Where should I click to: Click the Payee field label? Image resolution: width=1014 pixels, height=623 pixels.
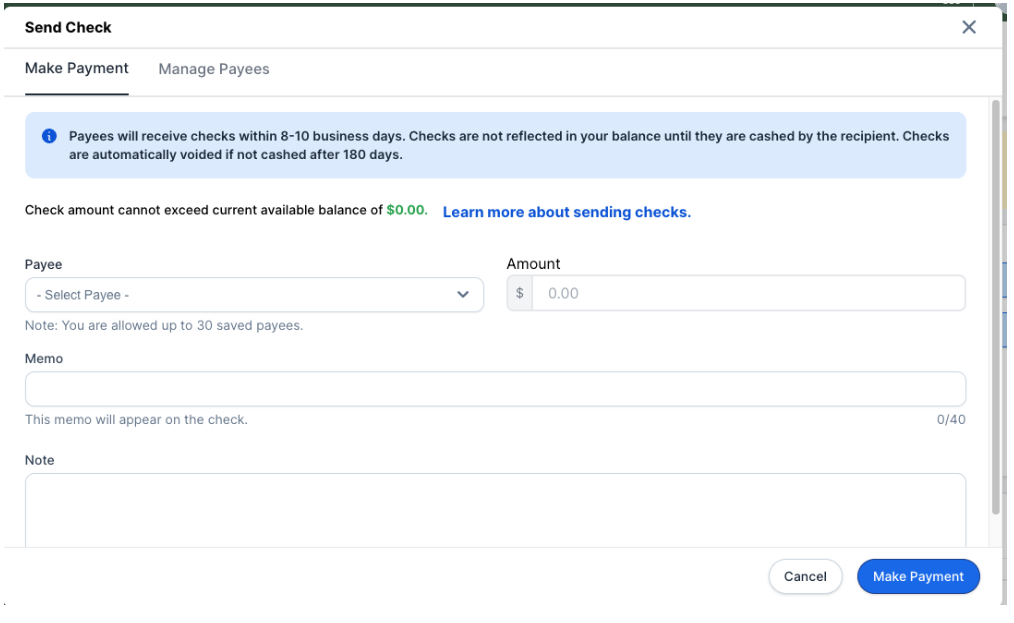click(x=43, y=265)
